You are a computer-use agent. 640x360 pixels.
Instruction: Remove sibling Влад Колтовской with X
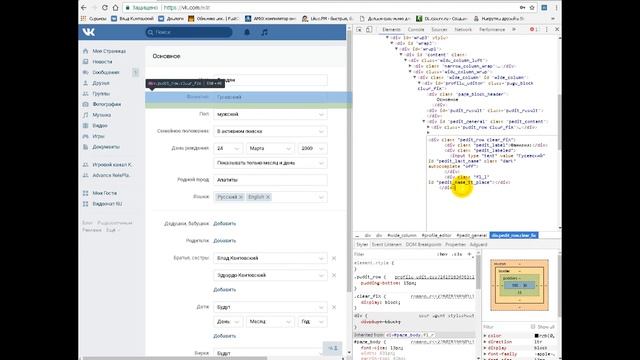click(x=334, y=258)
